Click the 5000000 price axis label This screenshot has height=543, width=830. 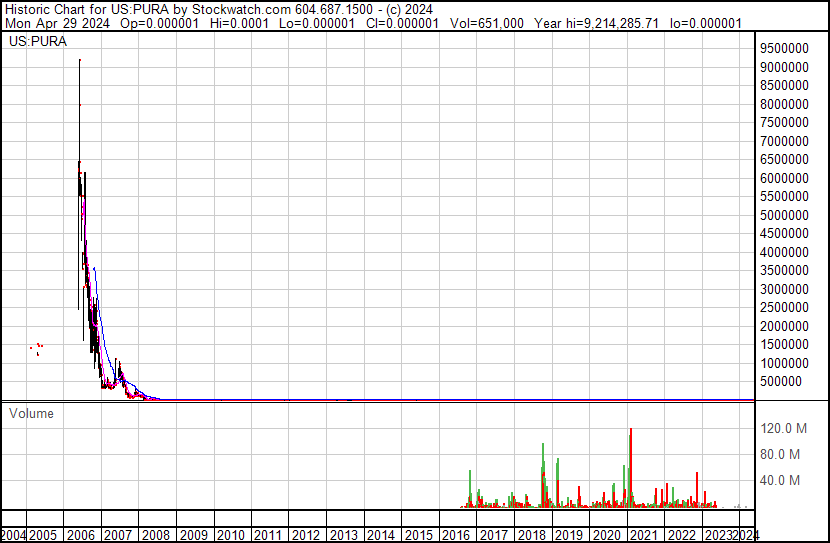pyautogui.click(x=784, y=215)
